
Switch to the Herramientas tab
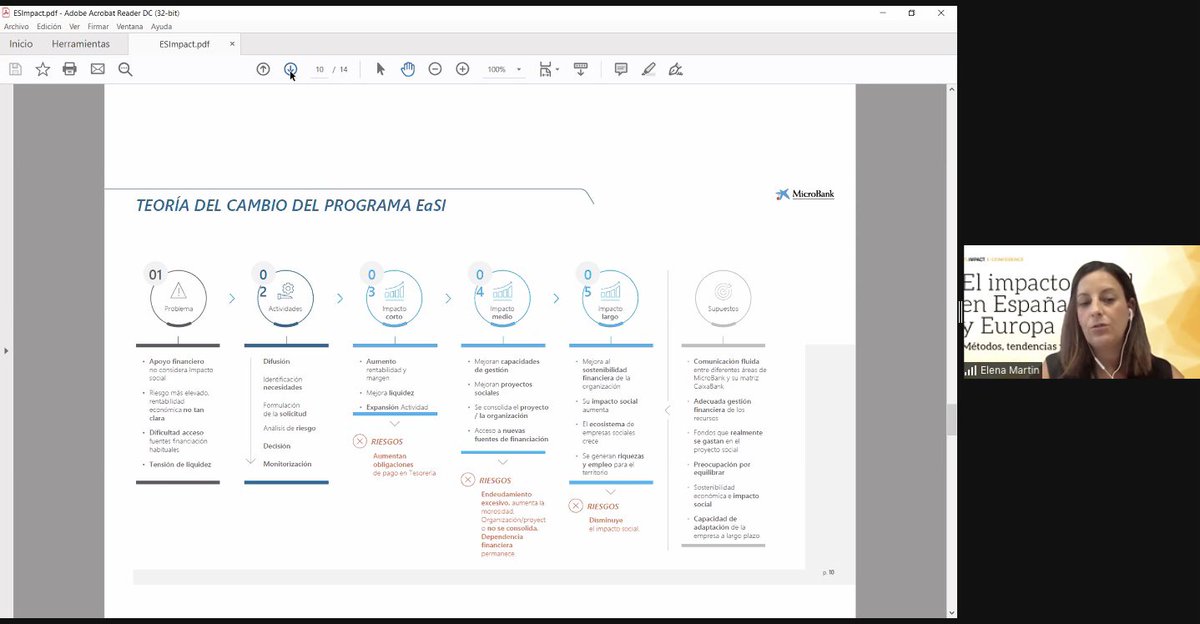point(81,44)
